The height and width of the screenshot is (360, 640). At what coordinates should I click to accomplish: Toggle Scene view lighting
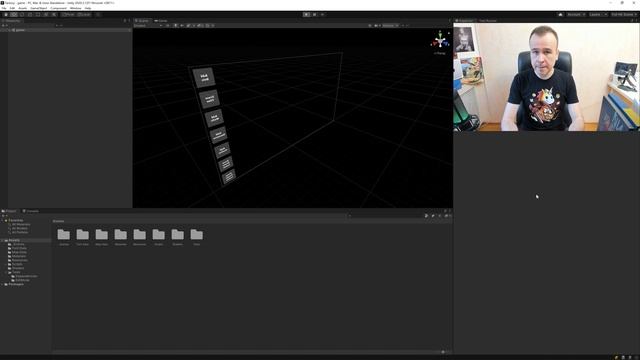pos(176,25)
